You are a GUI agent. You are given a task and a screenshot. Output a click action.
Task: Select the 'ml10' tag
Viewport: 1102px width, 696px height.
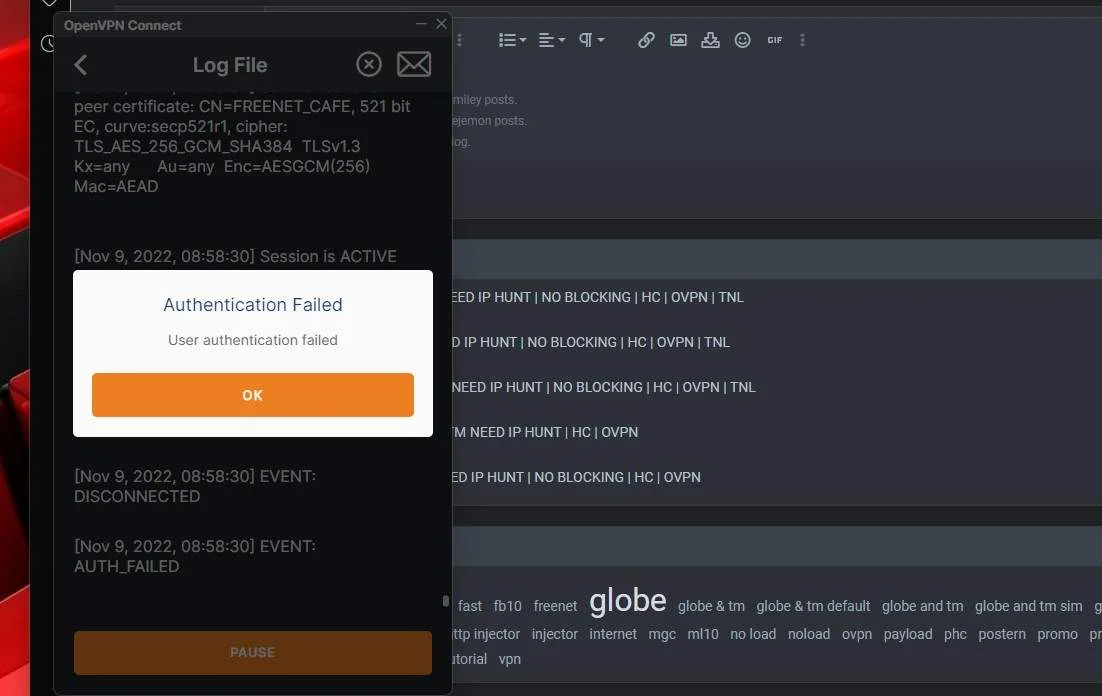click(703, 634)
